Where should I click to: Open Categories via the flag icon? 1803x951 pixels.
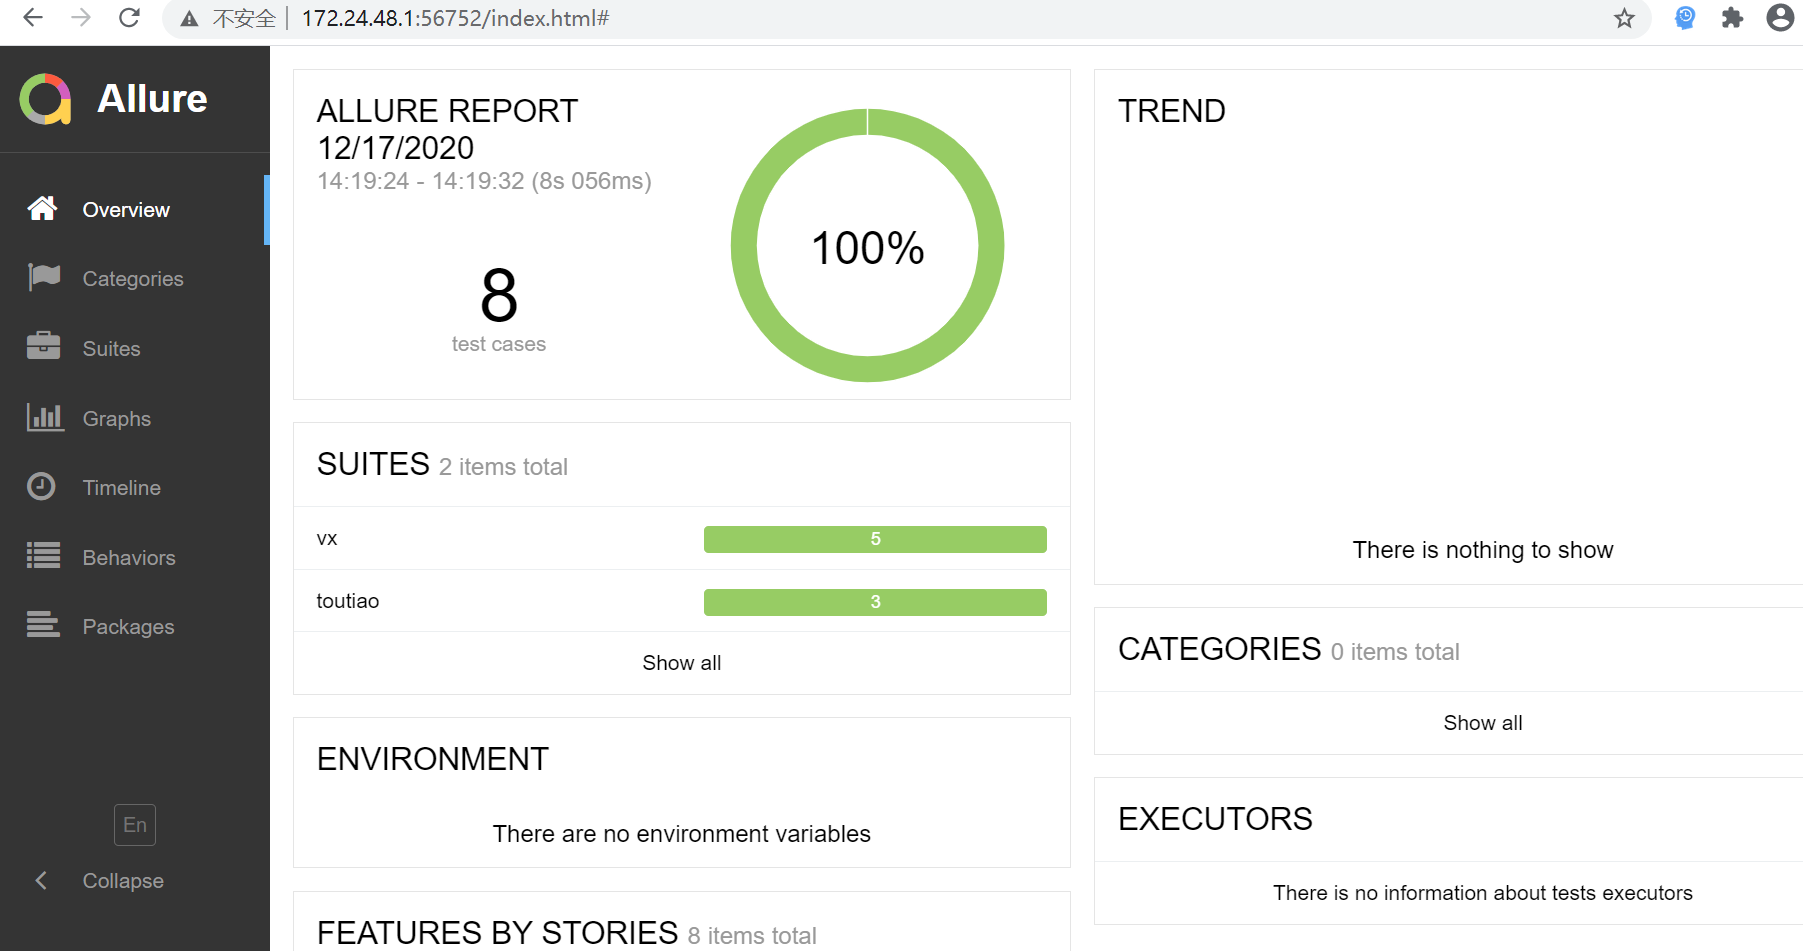click(x=44, y=277)
